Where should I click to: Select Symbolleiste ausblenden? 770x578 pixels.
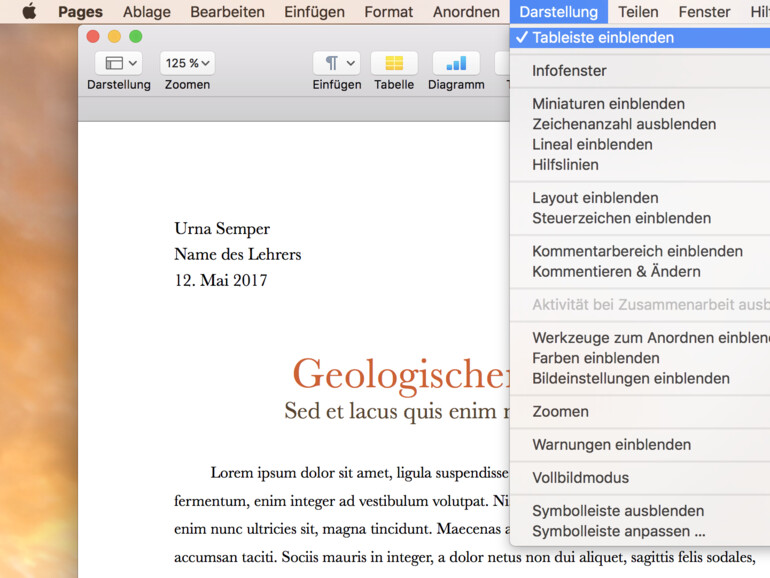point(640,511)
